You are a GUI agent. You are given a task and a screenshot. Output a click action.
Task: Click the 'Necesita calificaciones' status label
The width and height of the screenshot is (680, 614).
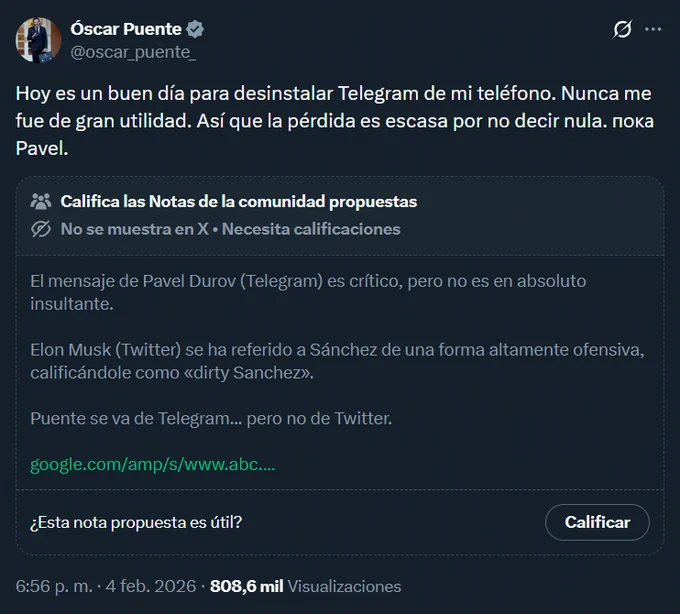pyautogui.click(x=311, y=229)
